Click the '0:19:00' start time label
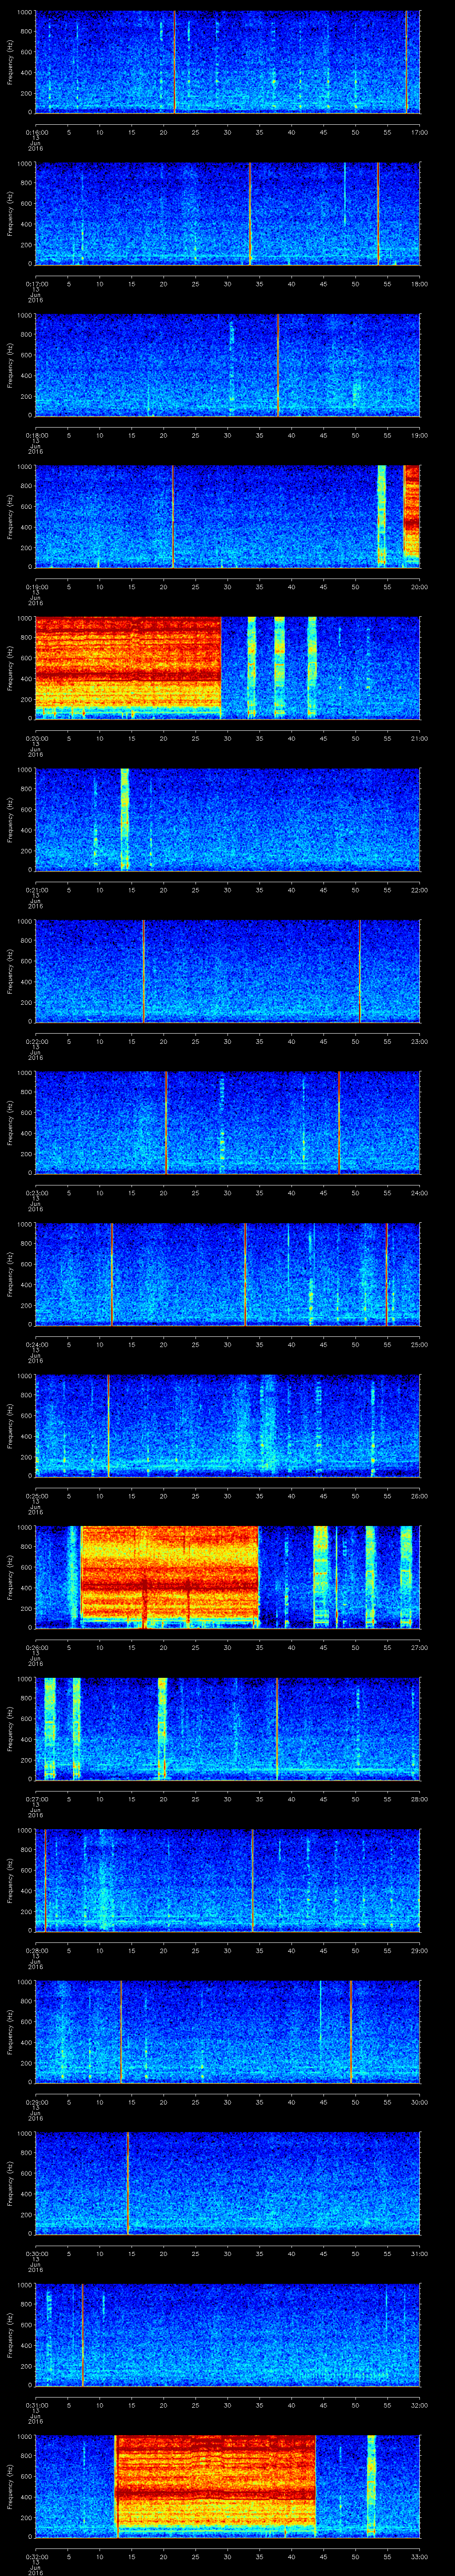Image resolution: width=455 pixels, height=2576 pixels. tap(36, 587)
